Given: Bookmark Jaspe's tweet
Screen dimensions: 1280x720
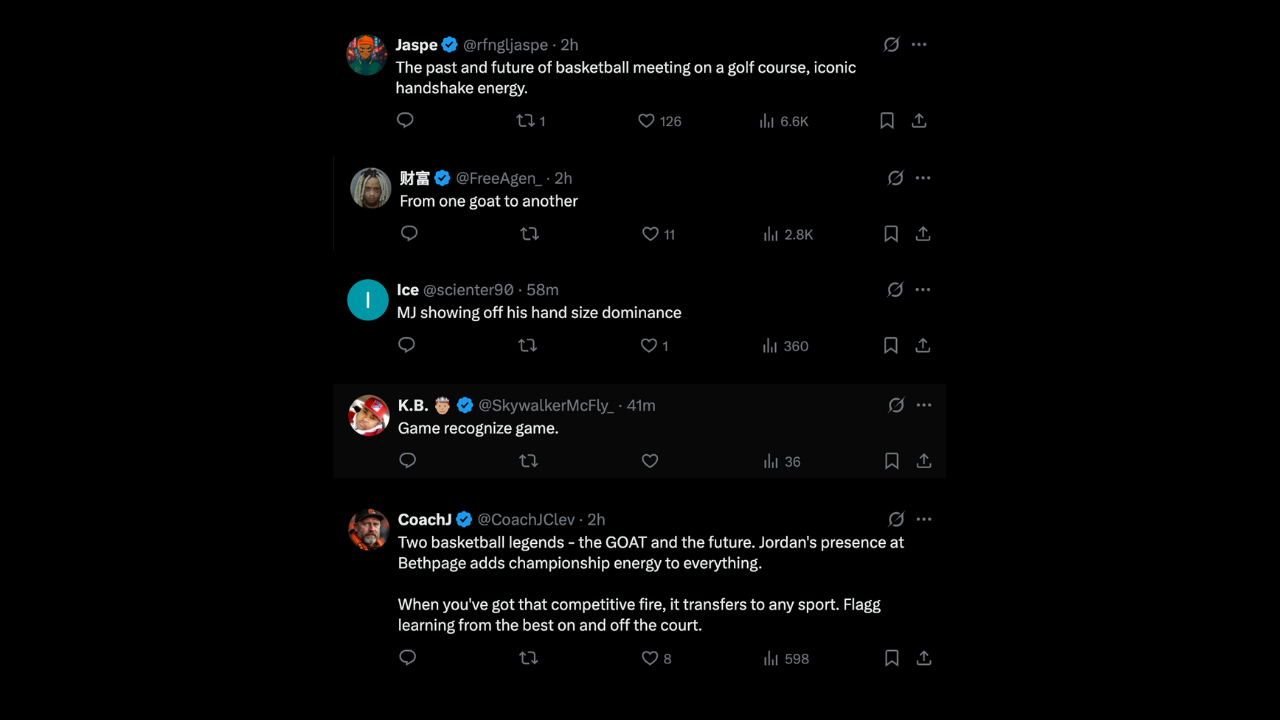Looking at the screenshot, I should [887, 121].
